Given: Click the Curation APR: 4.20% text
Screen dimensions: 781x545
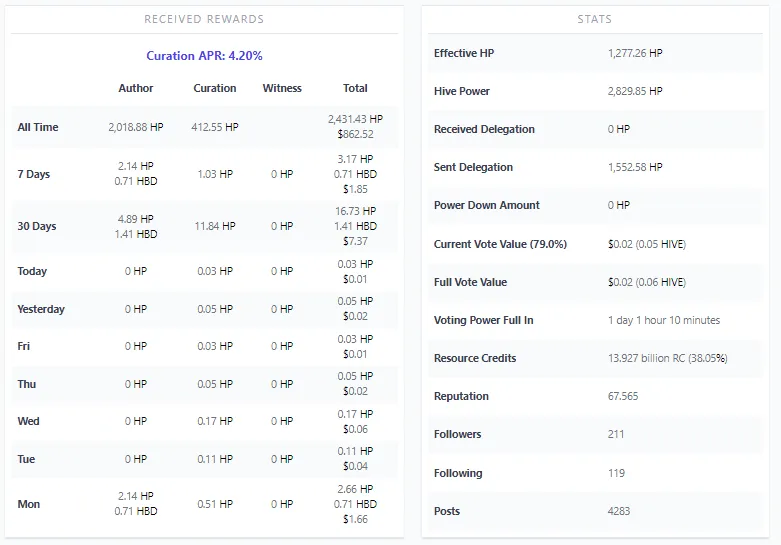Looking at the screenshot, I should tap(204, 56).
